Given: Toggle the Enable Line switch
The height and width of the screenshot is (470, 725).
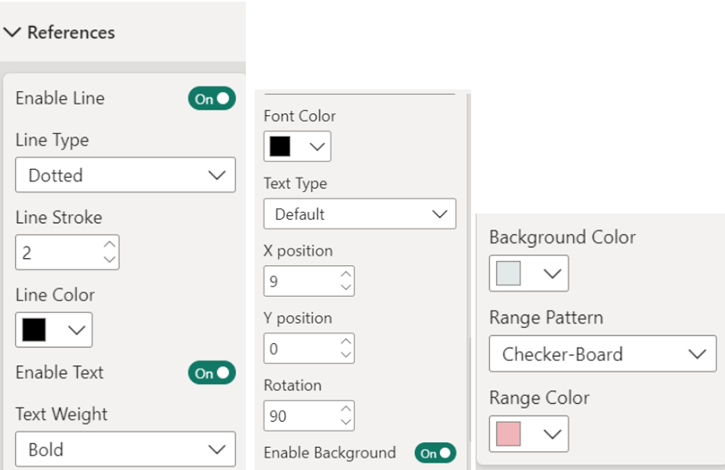Looking at the screenshot, I should pyautogui.click(x=212, y=98).
